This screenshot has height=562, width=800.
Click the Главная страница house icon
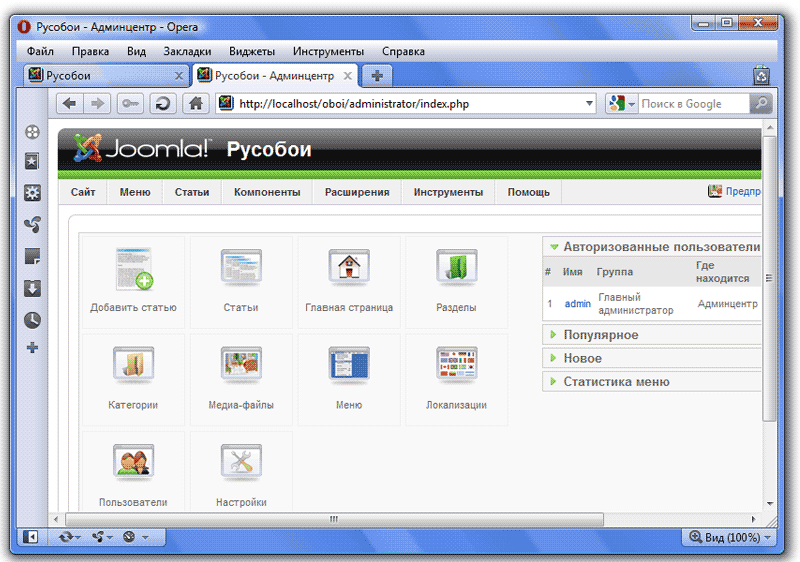click(349, 269)
